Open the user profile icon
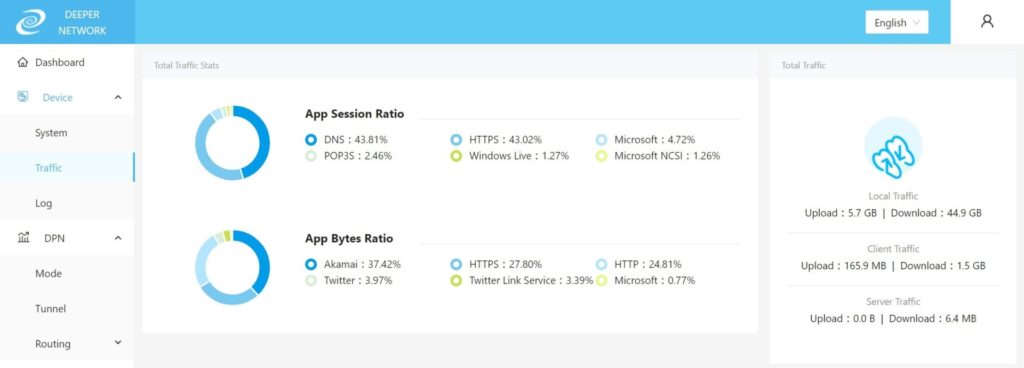This screenshot has width=1024, height=368. click(987, 22)
